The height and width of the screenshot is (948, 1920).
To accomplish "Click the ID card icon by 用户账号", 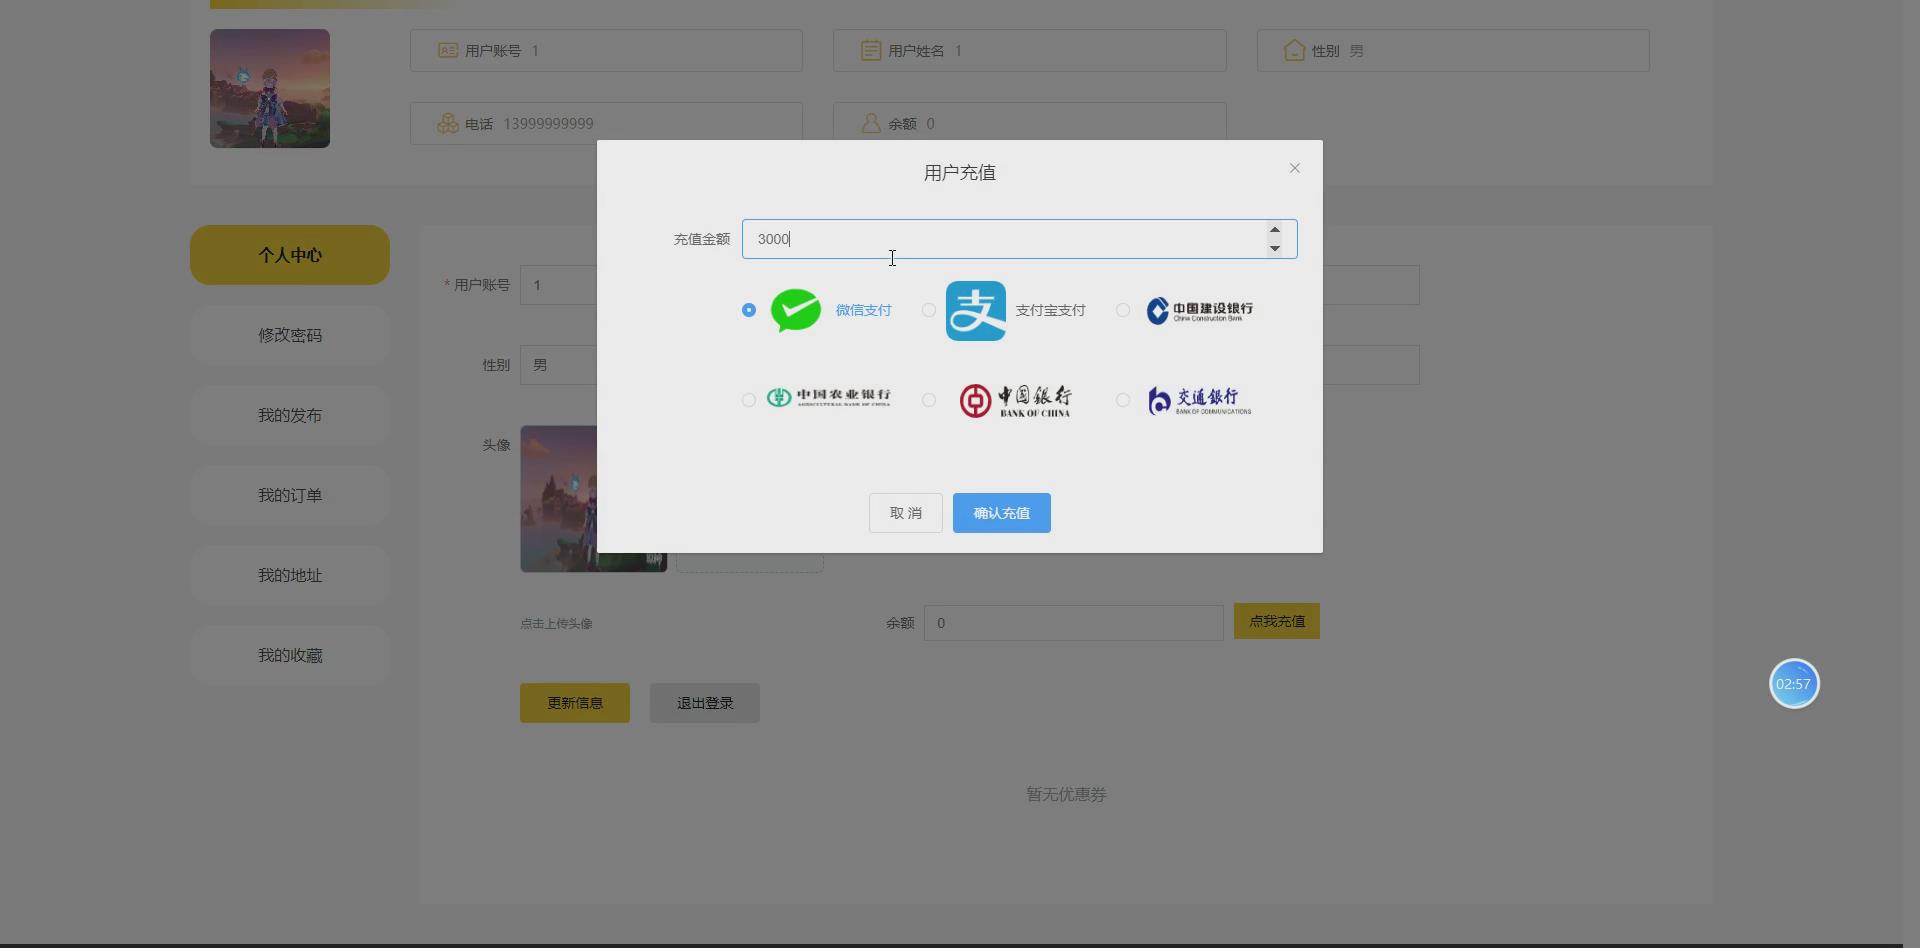I will pos(448,50).
